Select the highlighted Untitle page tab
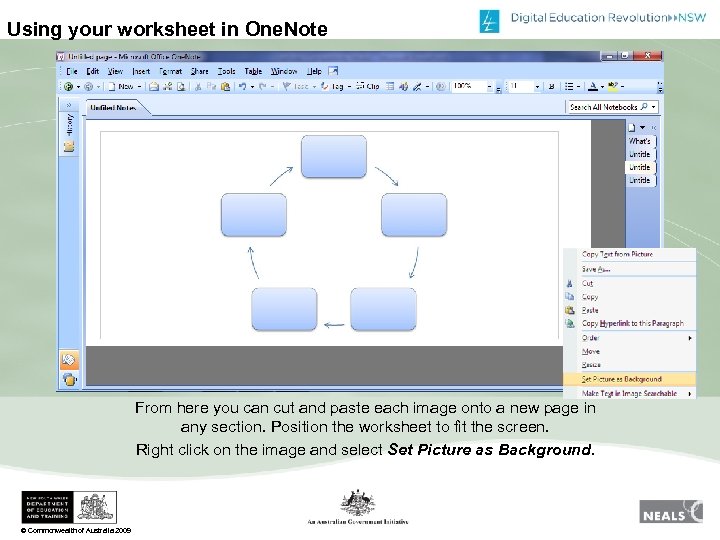Viewport: 720px width, 540px height. pos(641,167)
